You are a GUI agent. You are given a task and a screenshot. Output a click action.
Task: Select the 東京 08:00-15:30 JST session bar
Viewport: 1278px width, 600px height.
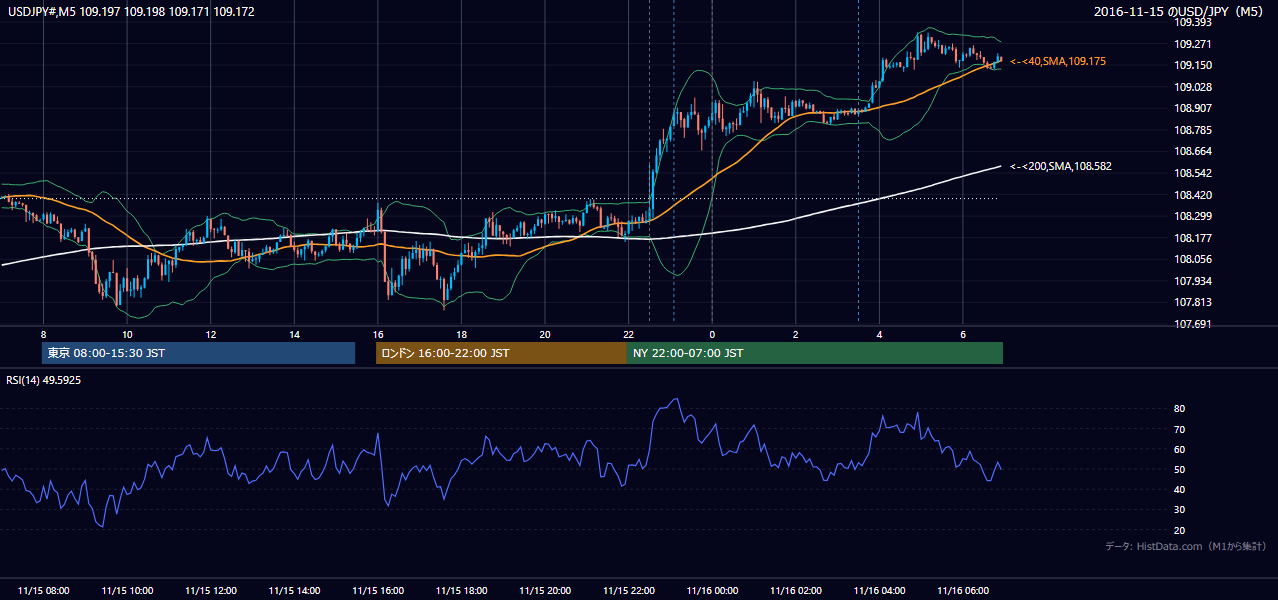[x=198, y=353]
